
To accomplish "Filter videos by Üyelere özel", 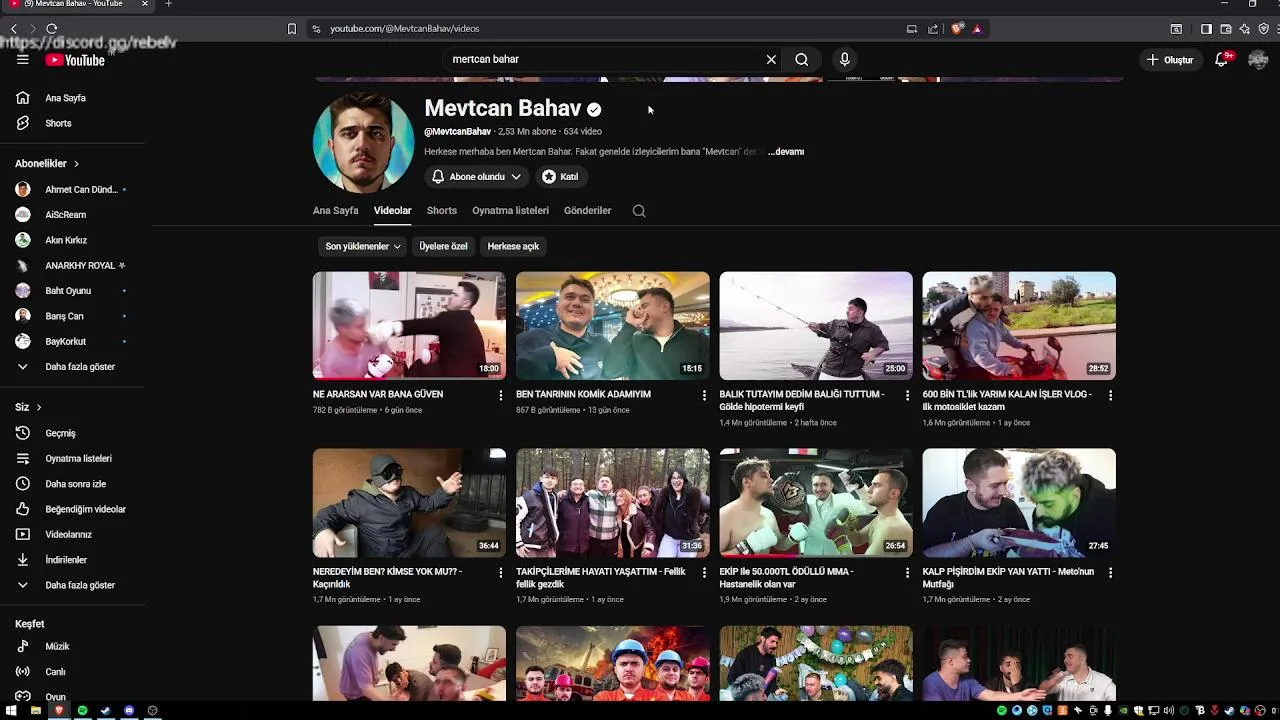I will (443, 246).
